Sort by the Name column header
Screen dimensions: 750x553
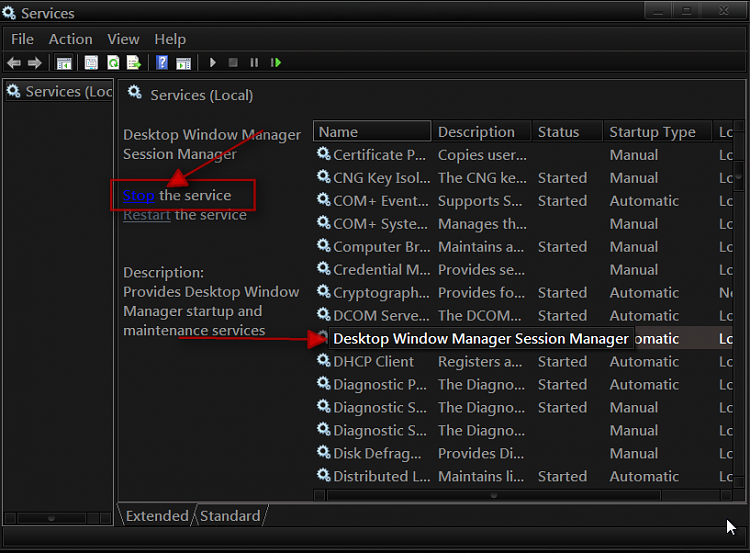pyautogui.click(x=372, y=132)
